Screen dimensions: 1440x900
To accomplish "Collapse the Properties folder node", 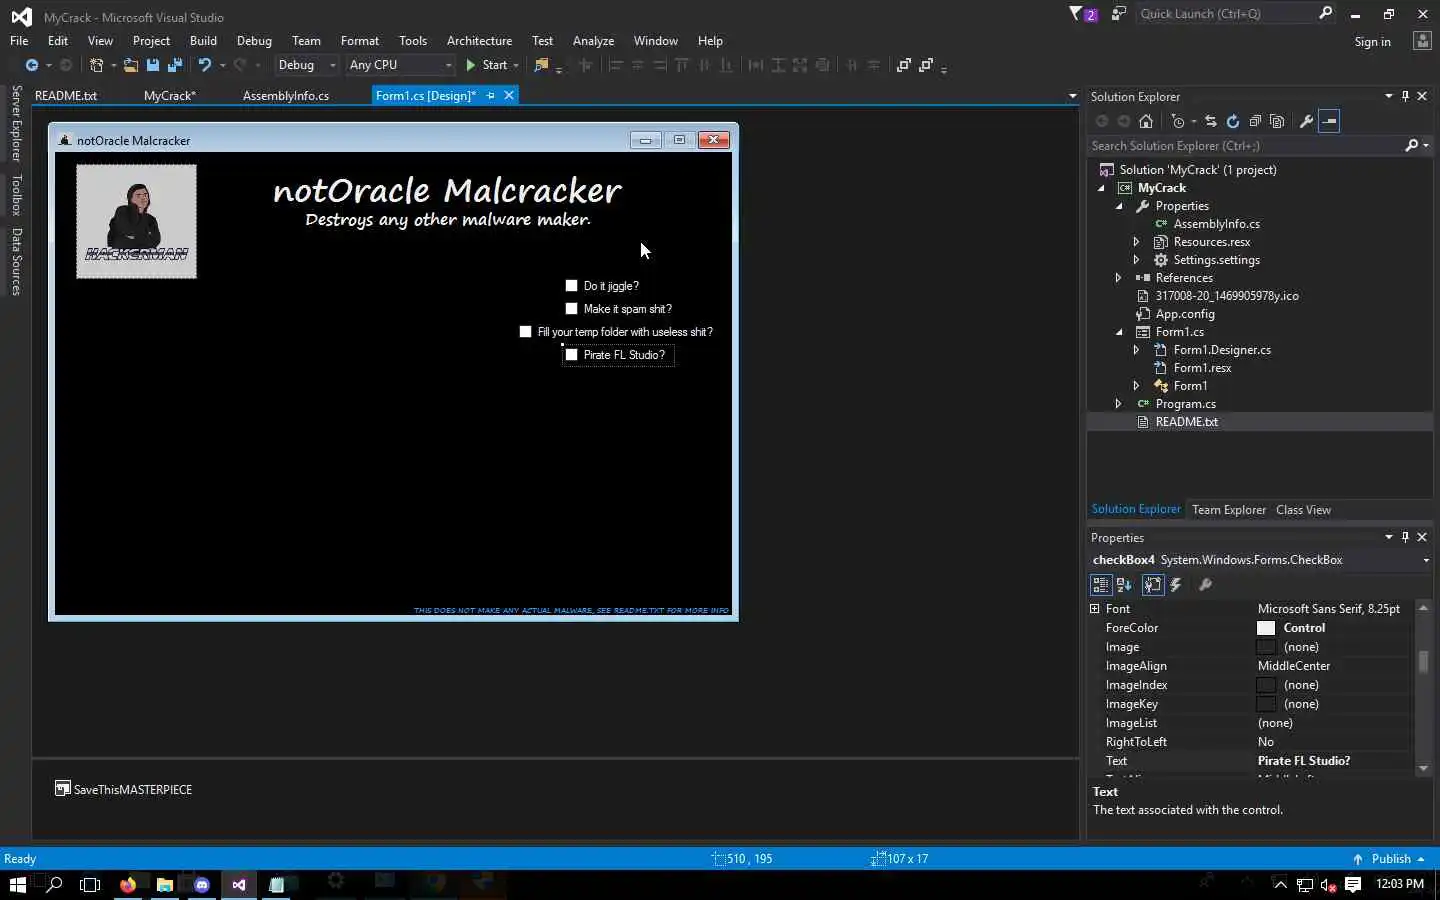I will point(1119,206).
